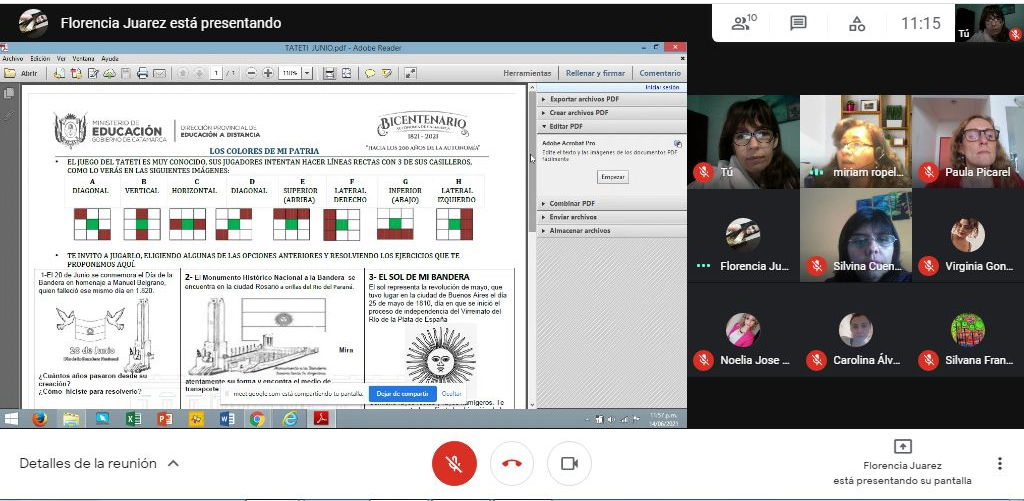Open the Edición menu
The image size is (1024, 501).
click(x=40, y=59)
